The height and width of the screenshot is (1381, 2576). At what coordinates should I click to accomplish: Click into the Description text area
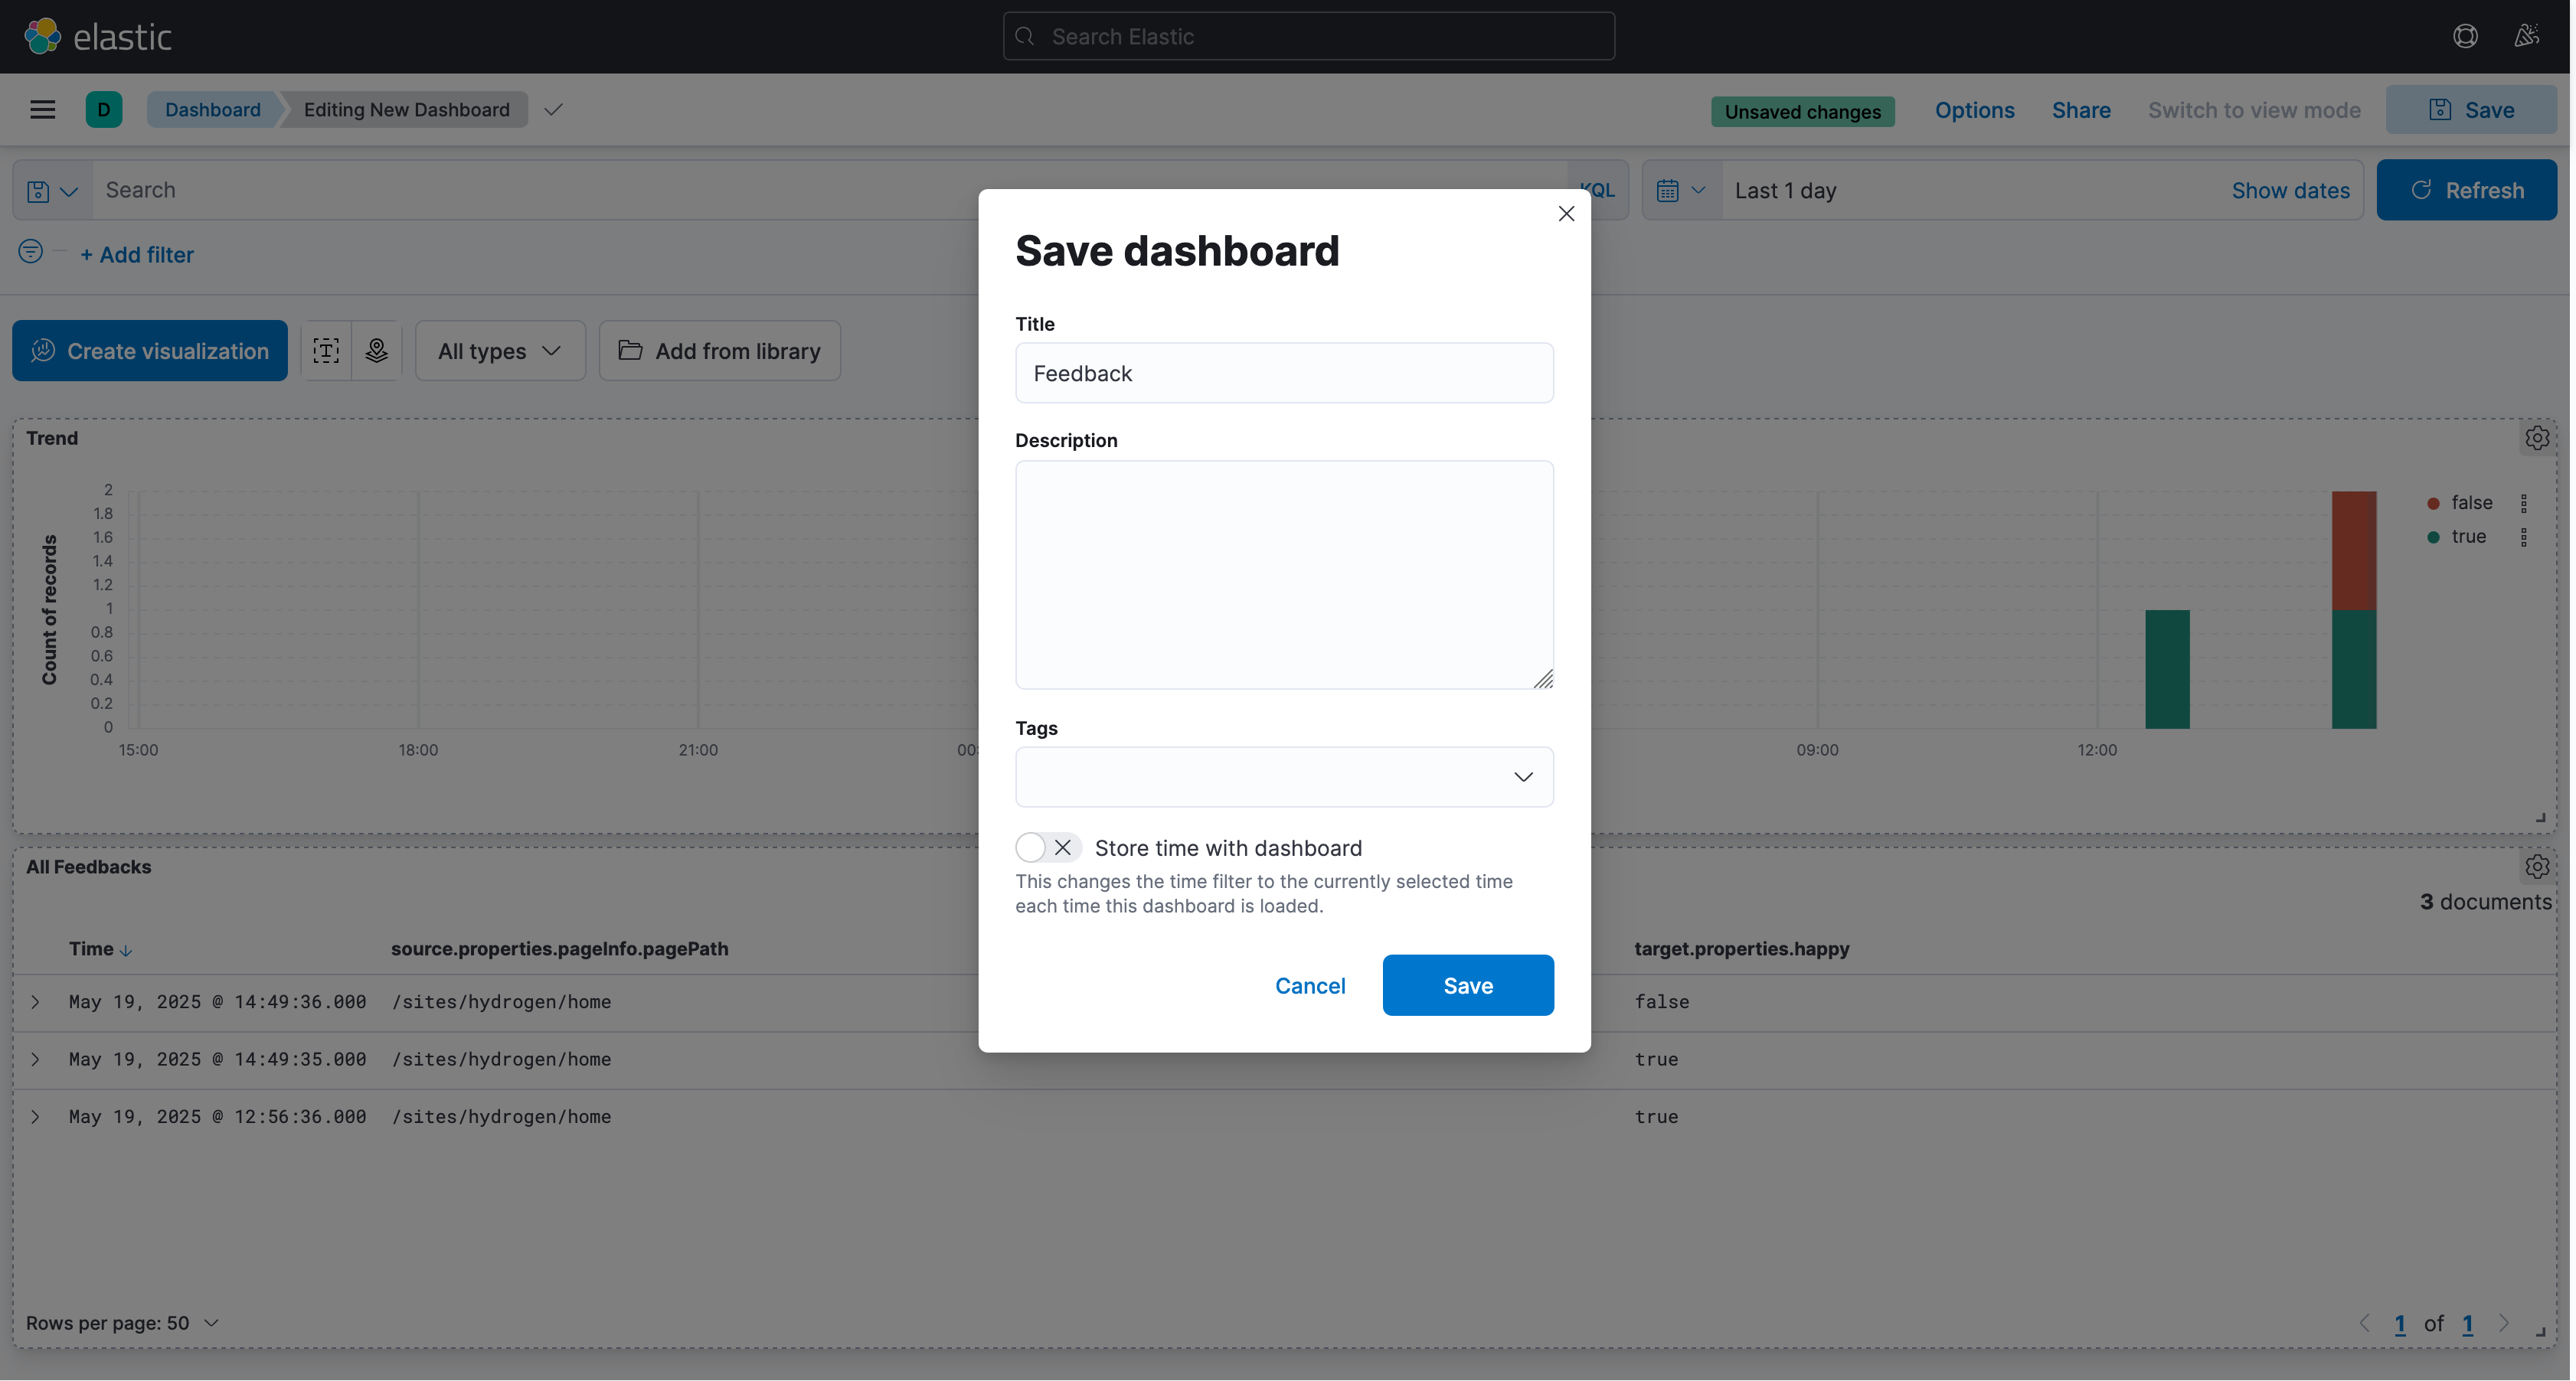pyautogui.click(x=1284, y=575)
